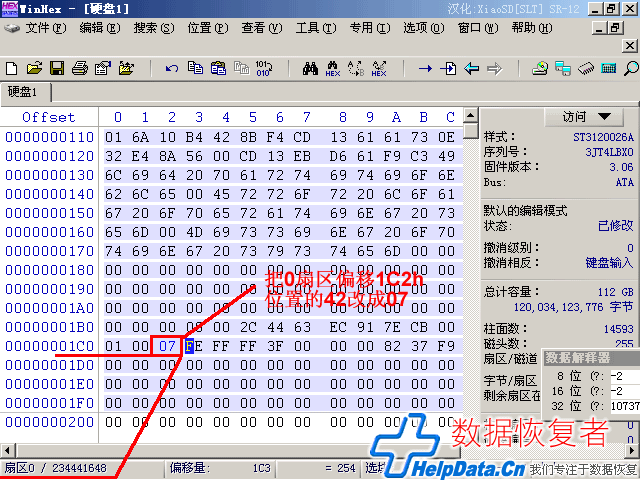Image resolution: width=640 pixels, height=480 pixels.
Task: Expand the 访问 dropdown button
Action: coord(584,117)
